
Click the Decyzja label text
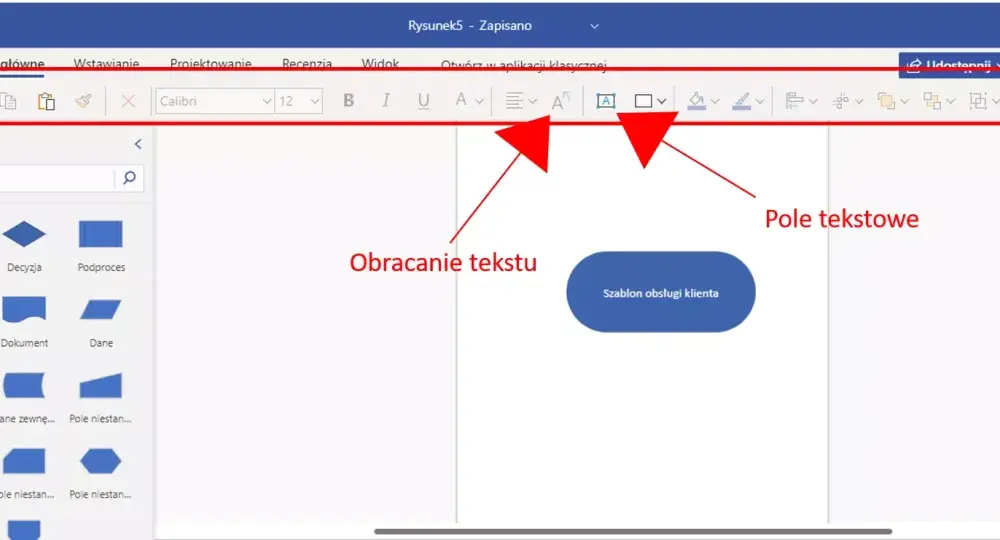(24, 267)
